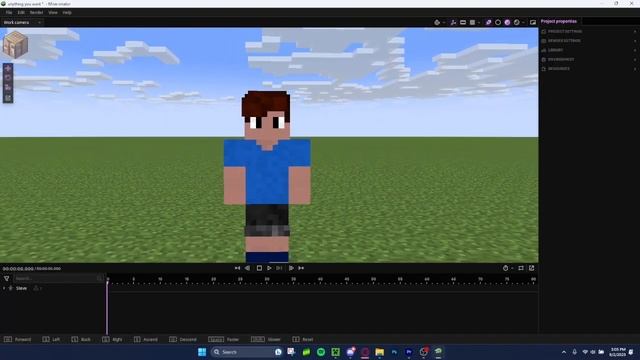640x360 pixels.
Task: Show hidden system tray icons
Action: tap(564, 352)
